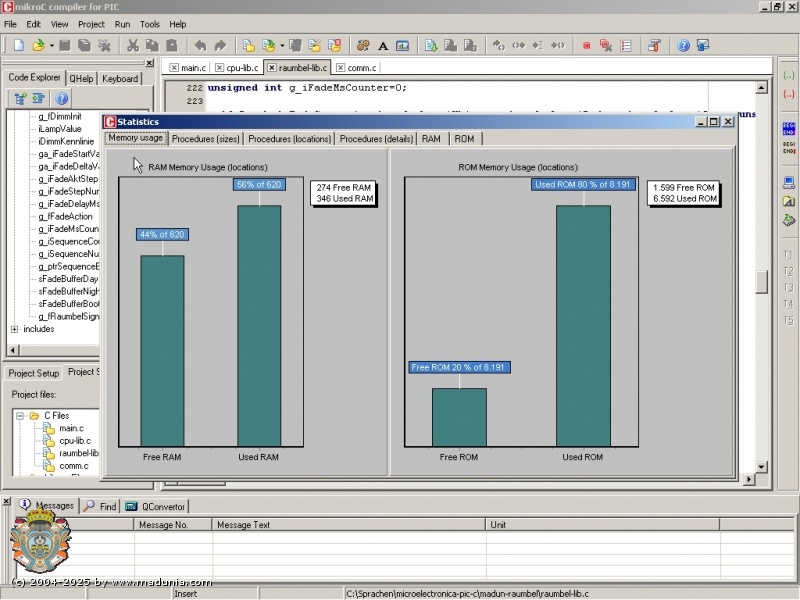Expand the includes node in Code Explorer
This screenshot has height=600, width=800.
click(14, 329)
